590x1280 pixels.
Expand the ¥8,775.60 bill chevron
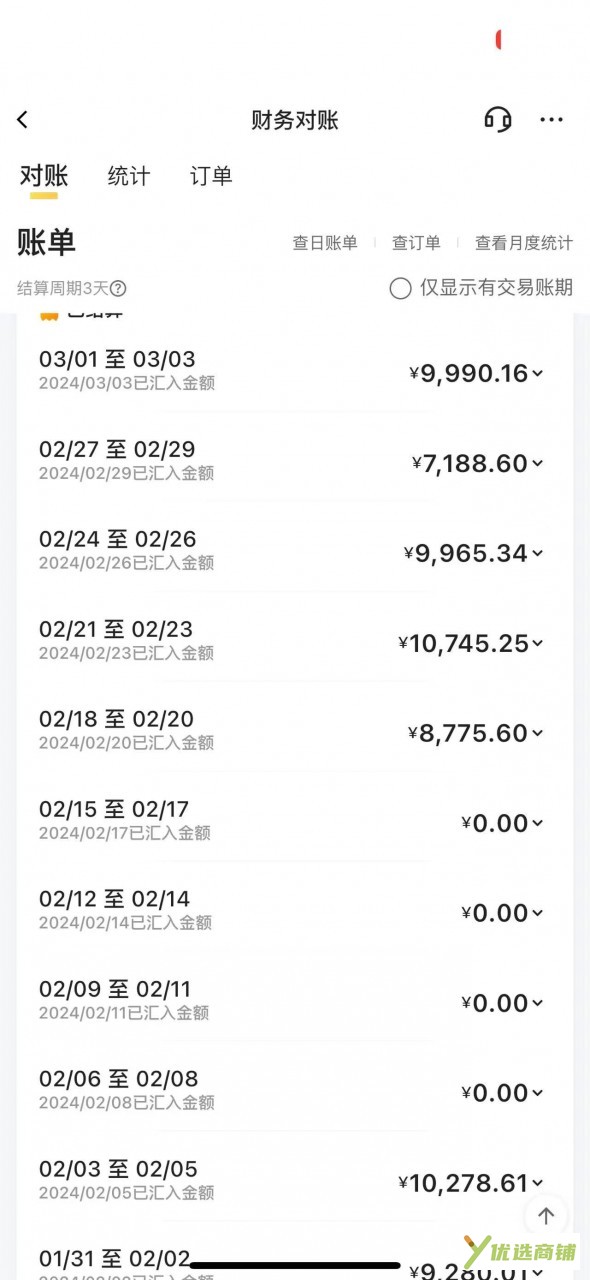(x=538, y=734)
